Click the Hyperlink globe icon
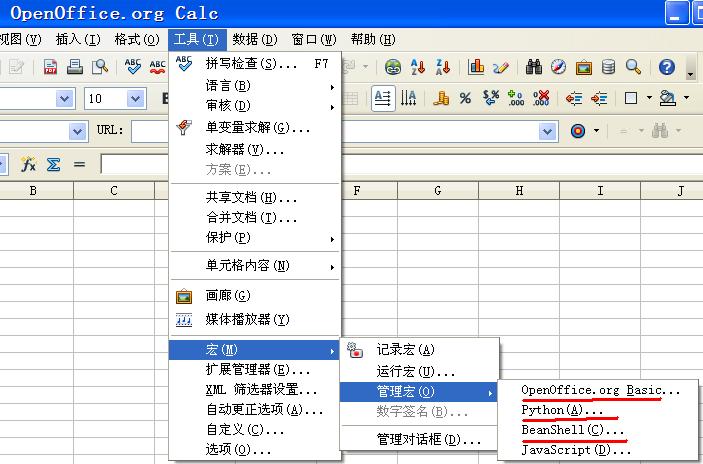Viewport: 703px width, 464px height. [393, 67]
